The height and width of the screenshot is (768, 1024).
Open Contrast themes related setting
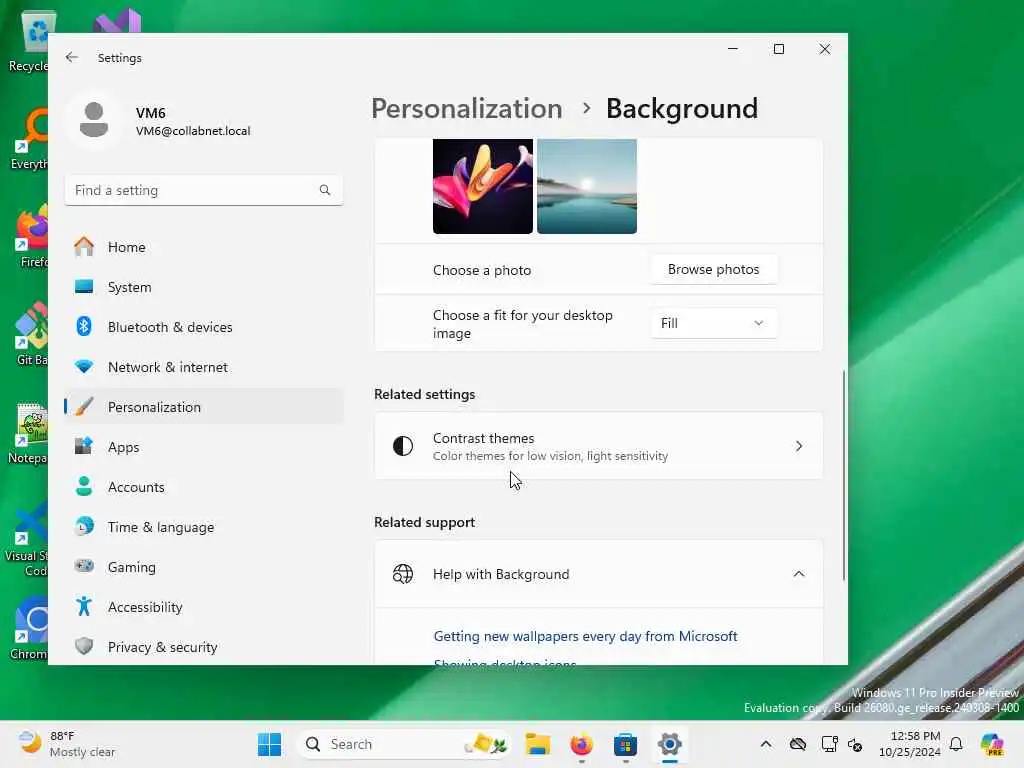tap(598, 447)
